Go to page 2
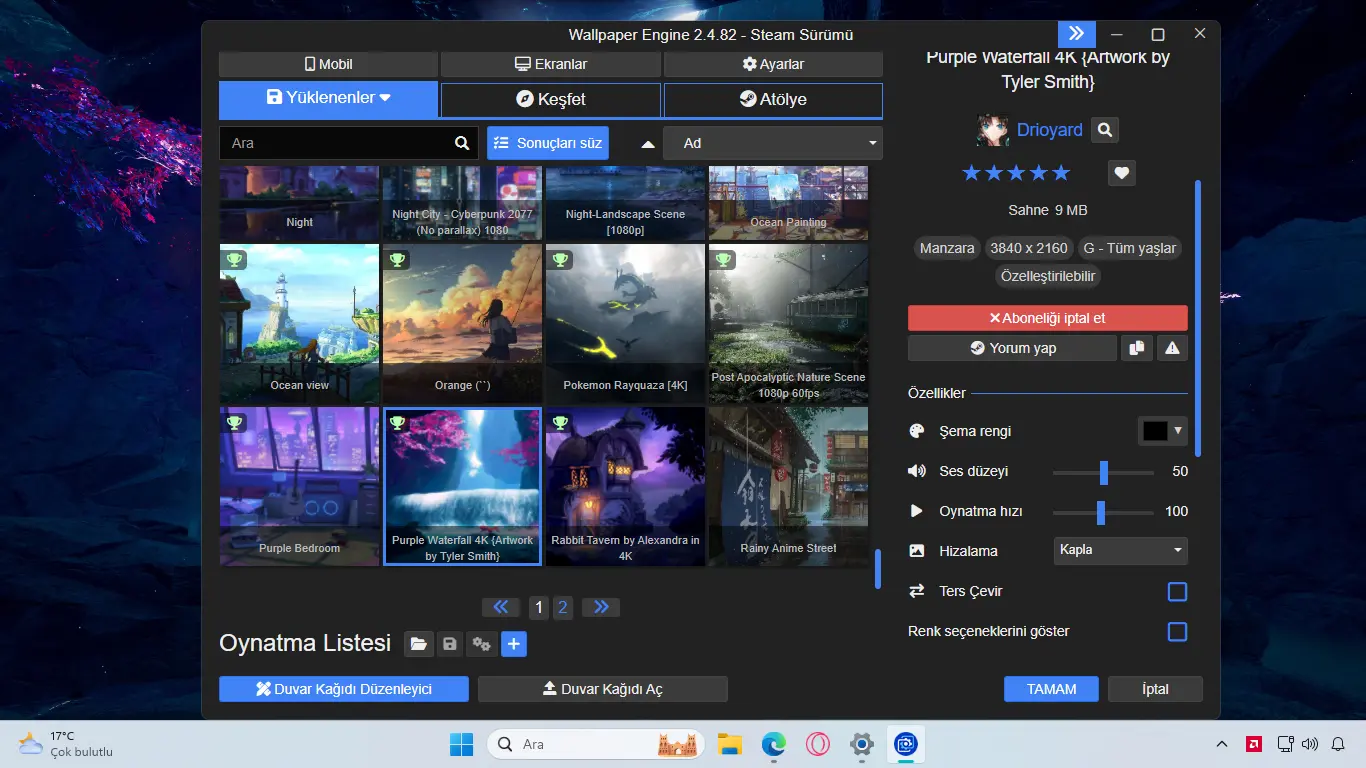 pyautogui.click(x=563, y=607)
